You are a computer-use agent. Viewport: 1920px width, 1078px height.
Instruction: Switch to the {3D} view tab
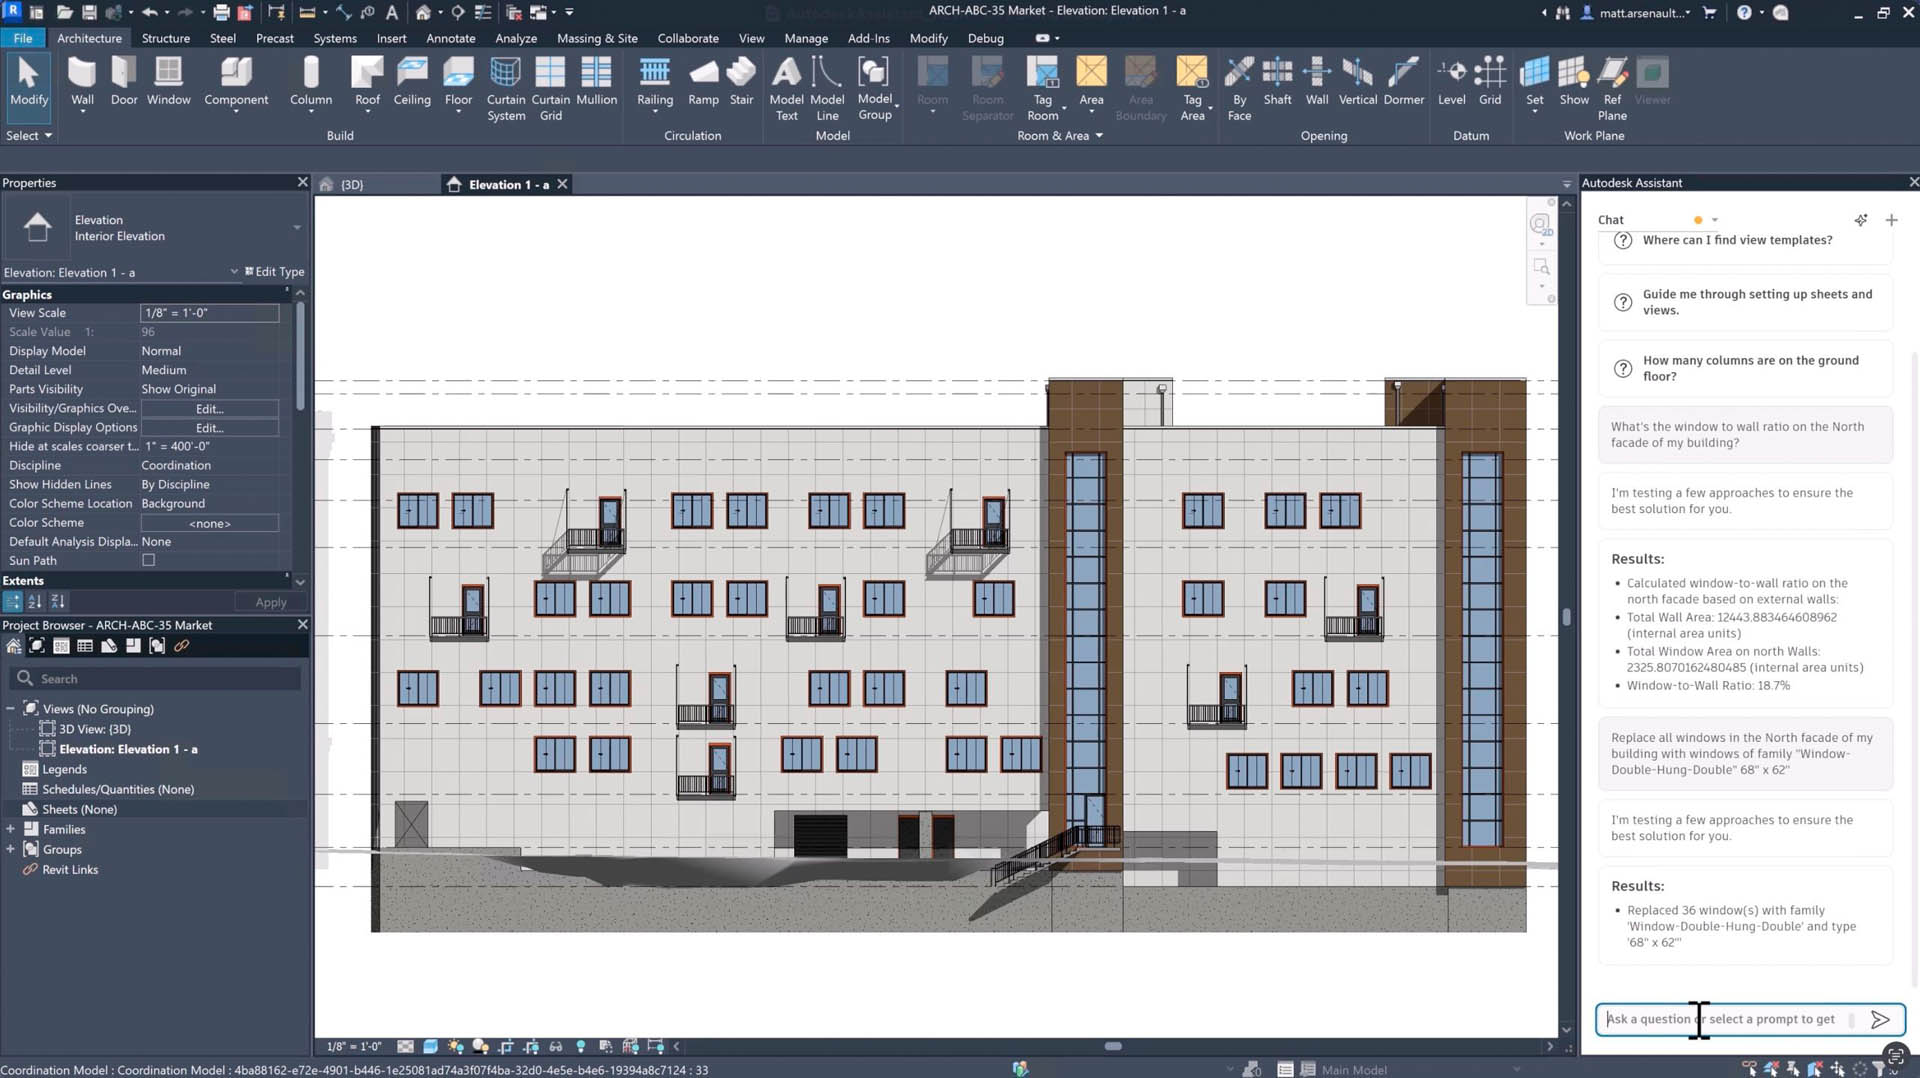pyautogui.click(x=350, y=184)
